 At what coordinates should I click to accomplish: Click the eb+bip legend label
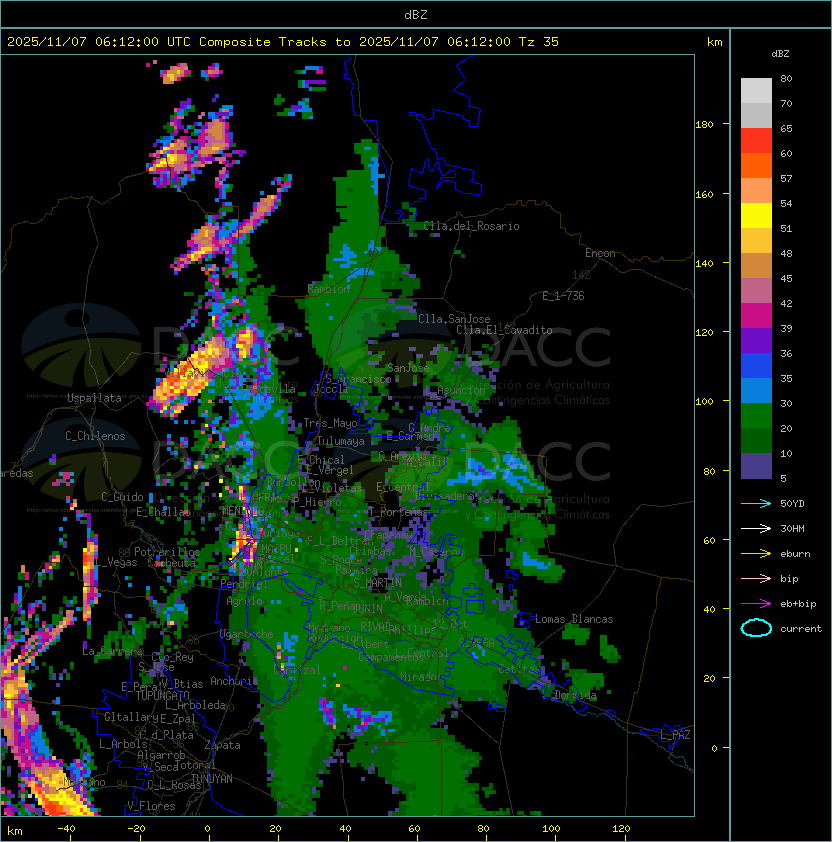(x=798, y=604)
